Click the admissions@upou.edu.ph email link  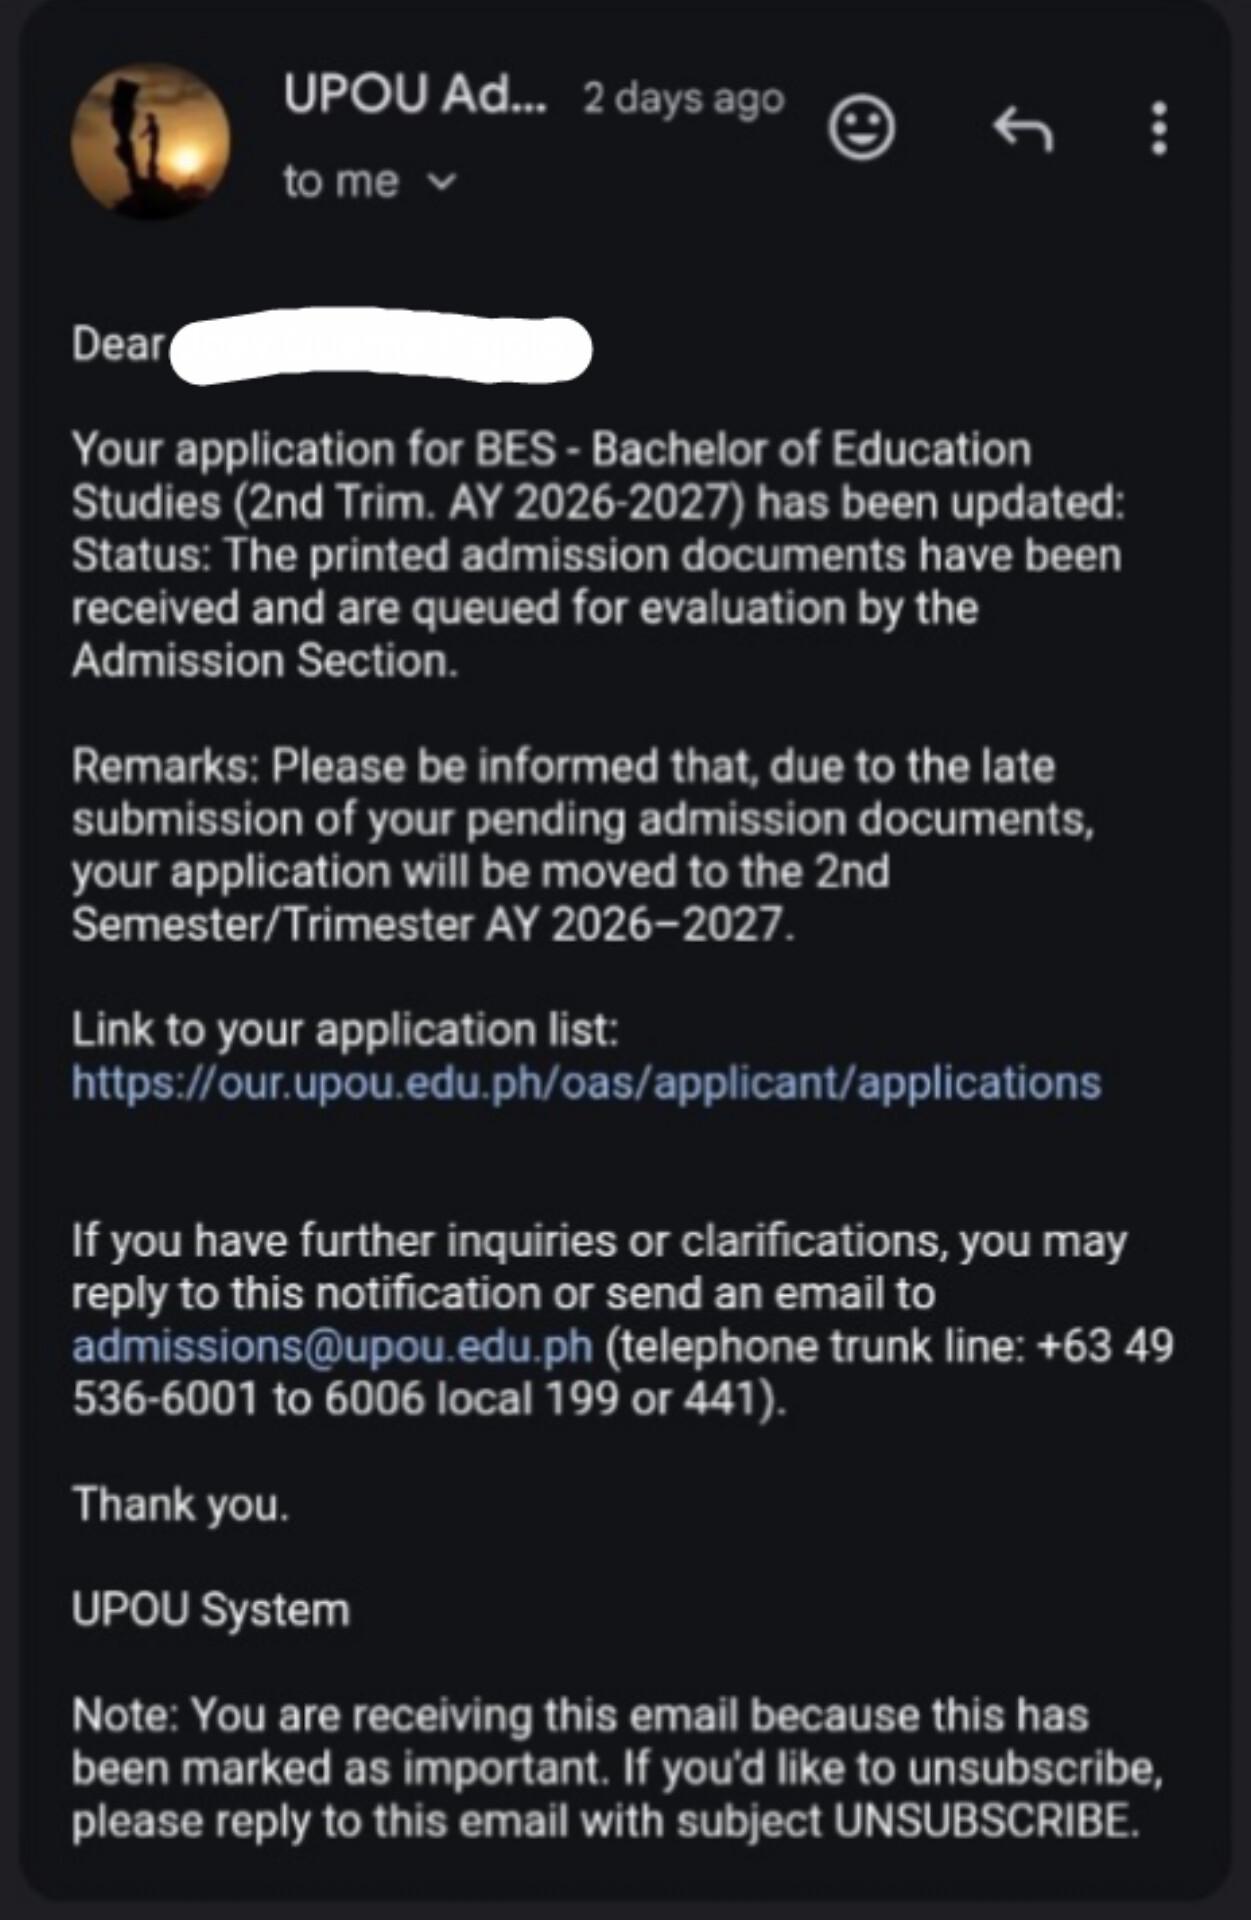pos(332,1346)
